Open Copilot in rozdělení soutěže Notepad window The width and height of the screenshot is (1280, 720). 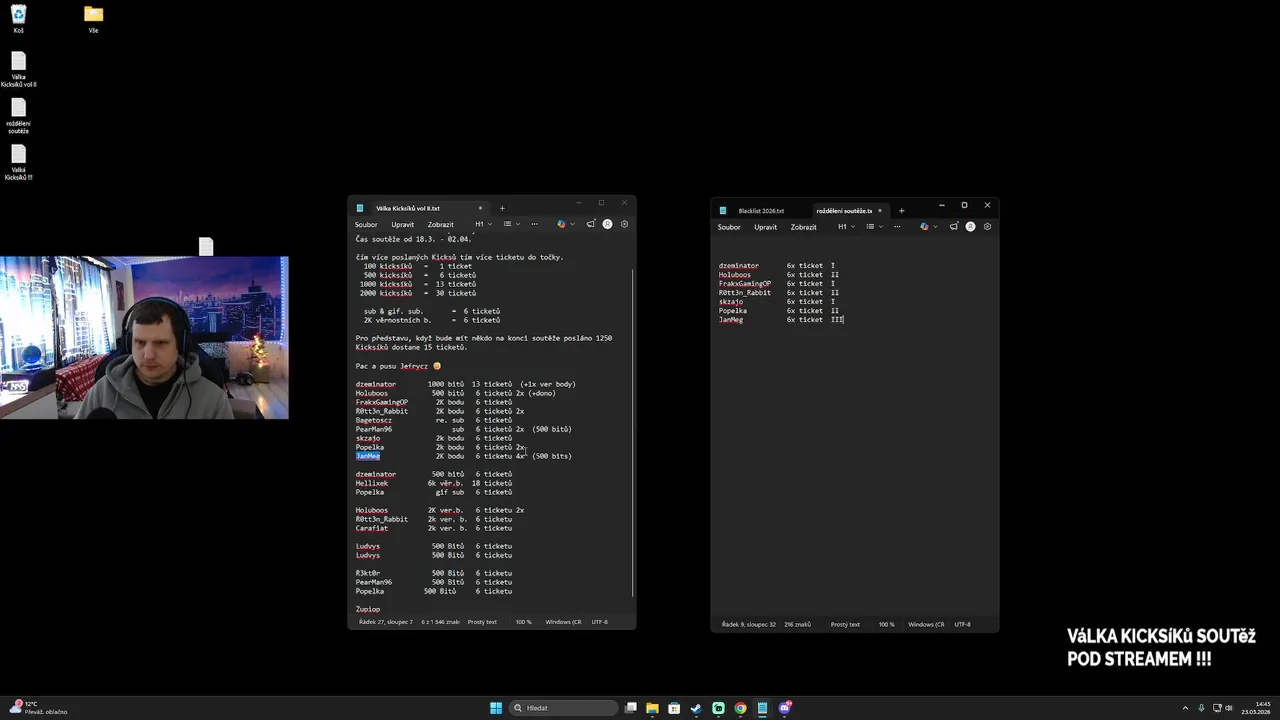pyautogui.click(x=924, y=227)
